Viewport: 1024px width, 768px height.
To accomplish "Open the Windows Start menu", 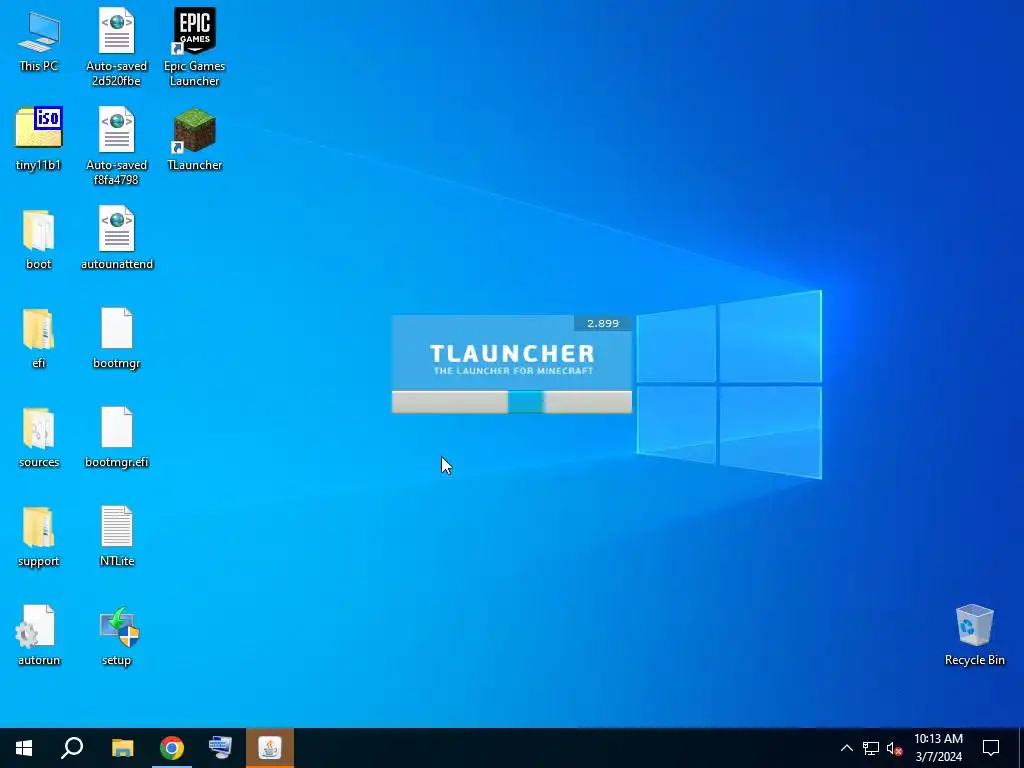I will click(x=24, y=748).
